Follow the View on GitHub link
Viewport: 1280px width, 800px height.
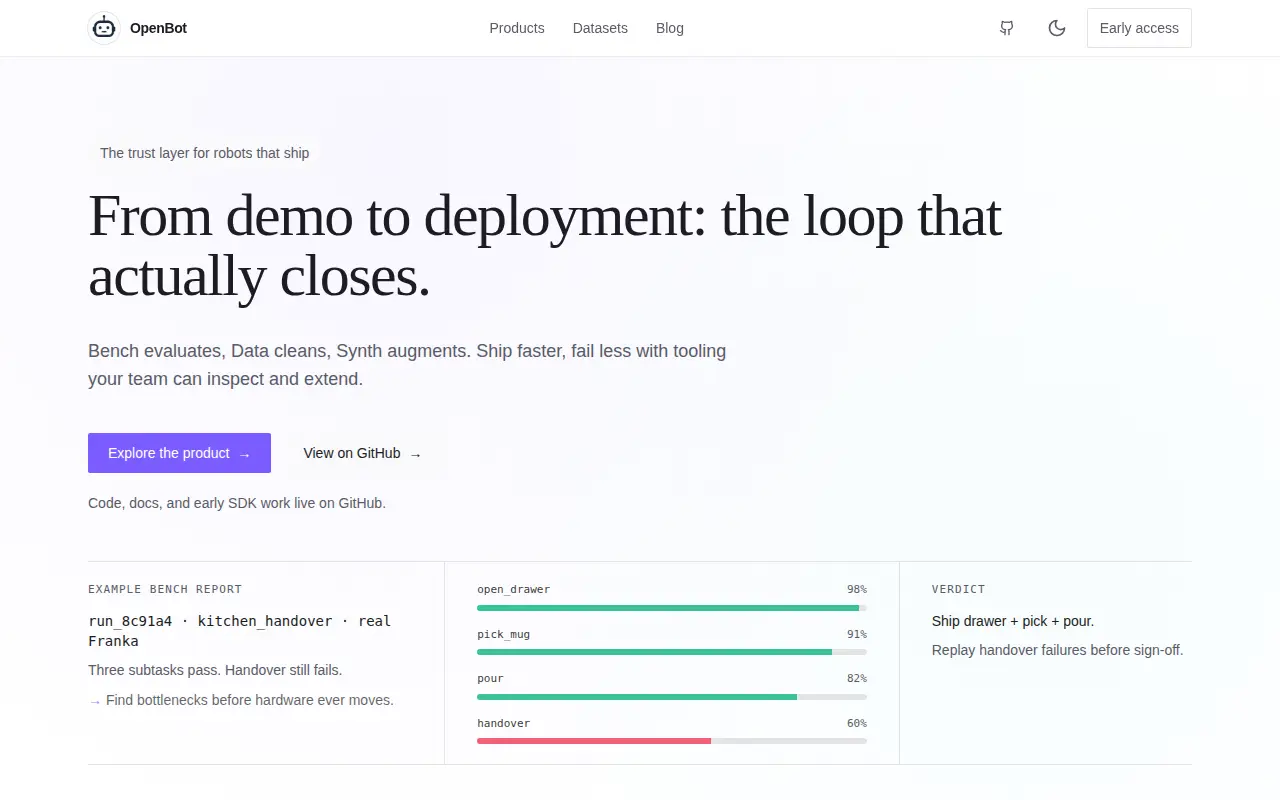click(363, 453)
